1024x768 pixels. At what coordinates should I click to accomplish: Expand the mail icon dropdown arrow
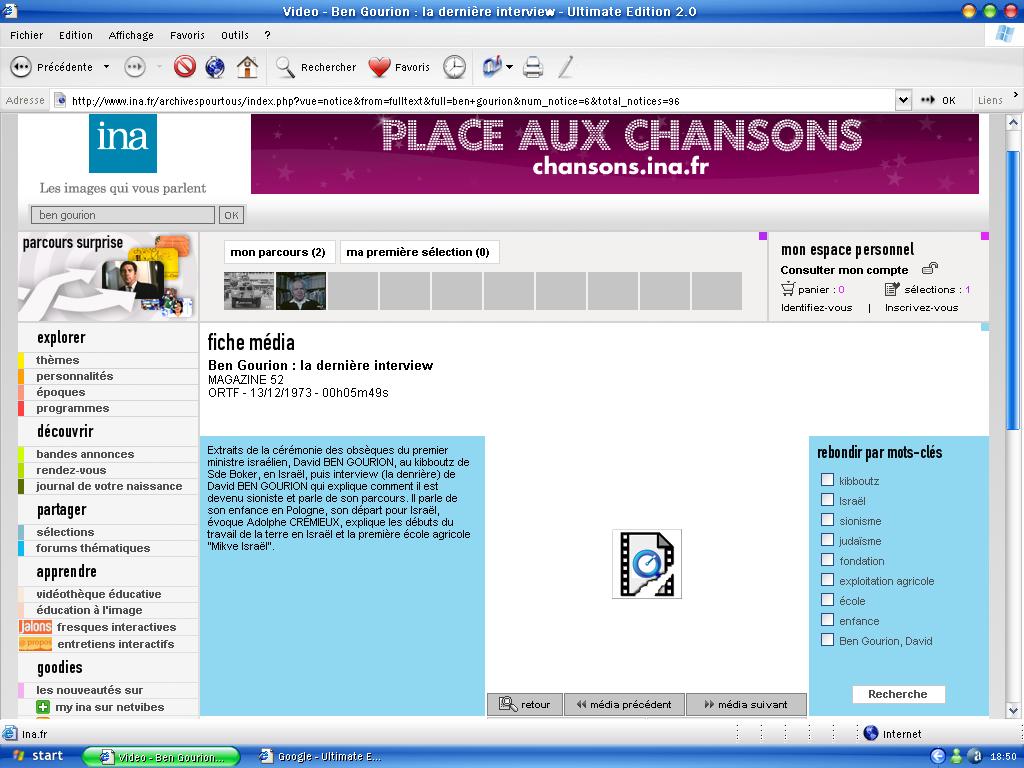[x=509, y=67]
